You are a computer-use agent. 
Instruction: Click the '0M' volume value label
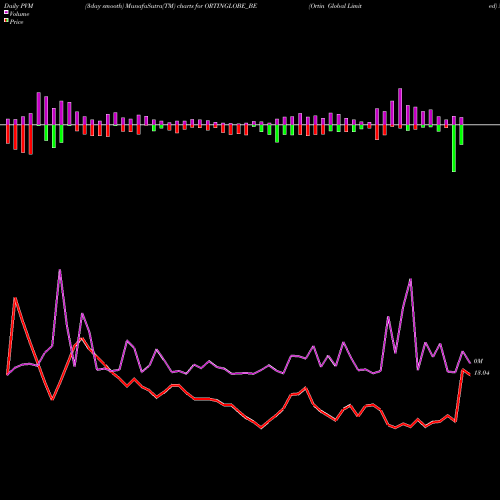pos(478,361)
